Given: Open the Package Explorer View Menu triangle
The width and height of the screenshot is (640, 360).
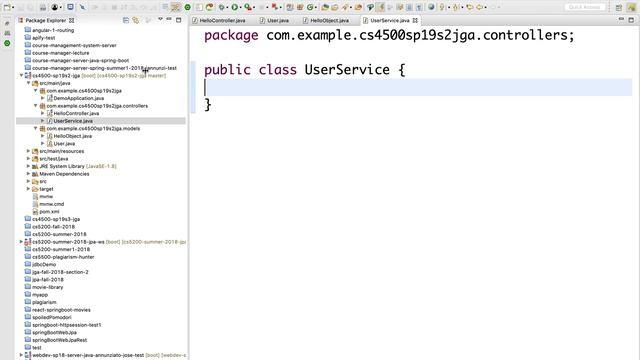Looking at the screenshot, I should click(x=160, y=19).
